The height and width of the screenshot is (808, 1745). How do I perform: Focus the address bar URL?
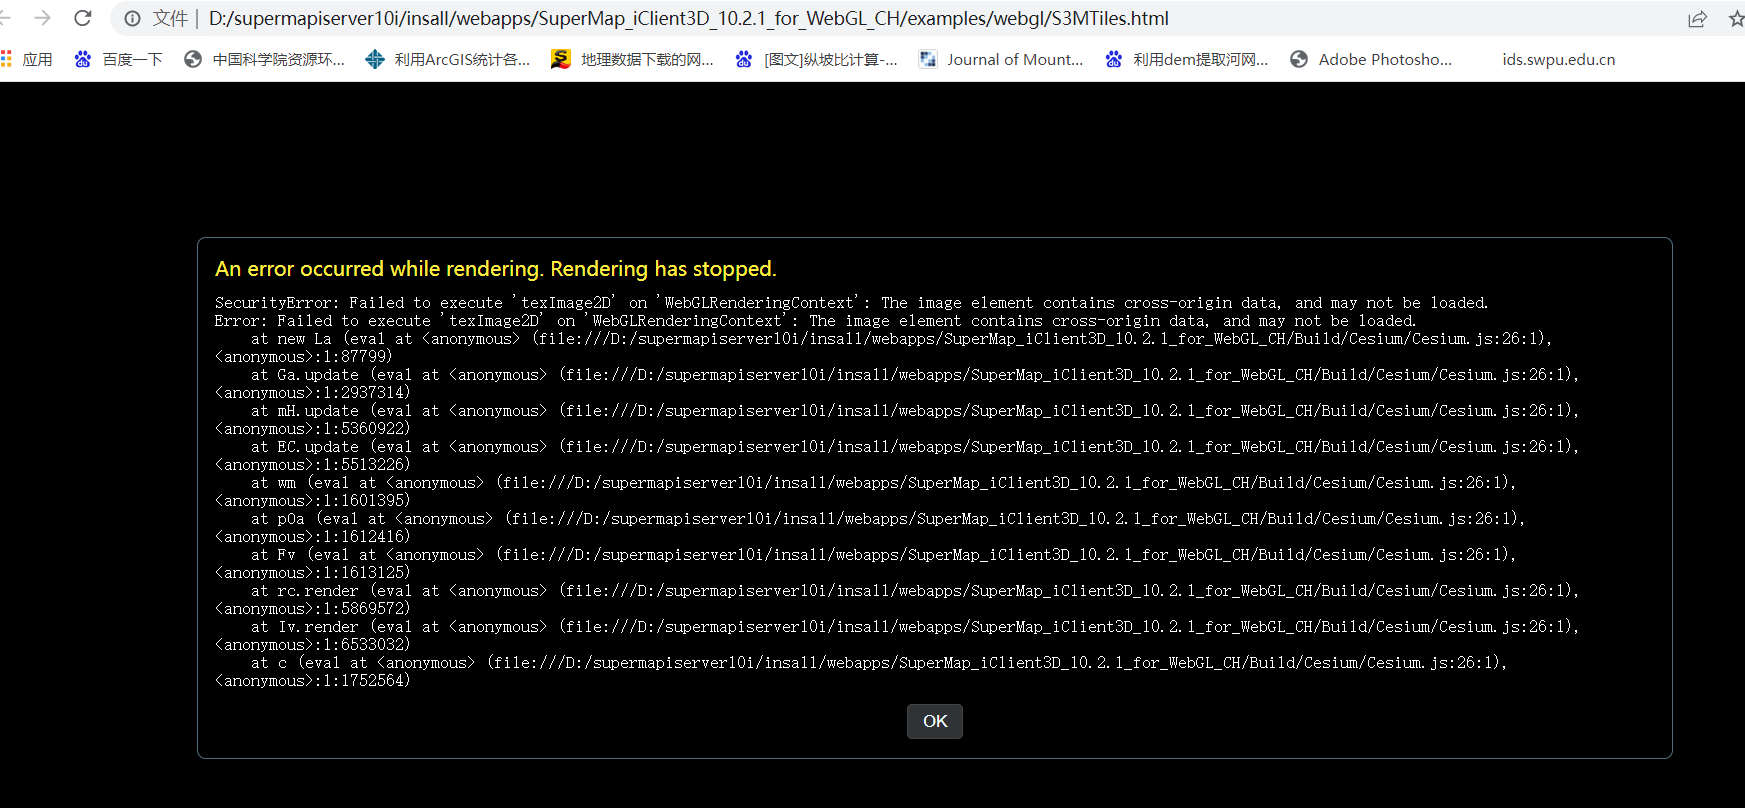point(688,19)
